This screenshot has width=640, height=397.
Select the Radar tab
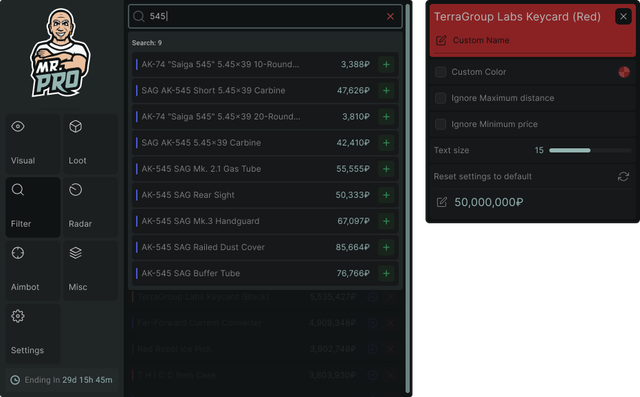pos(91,207)
